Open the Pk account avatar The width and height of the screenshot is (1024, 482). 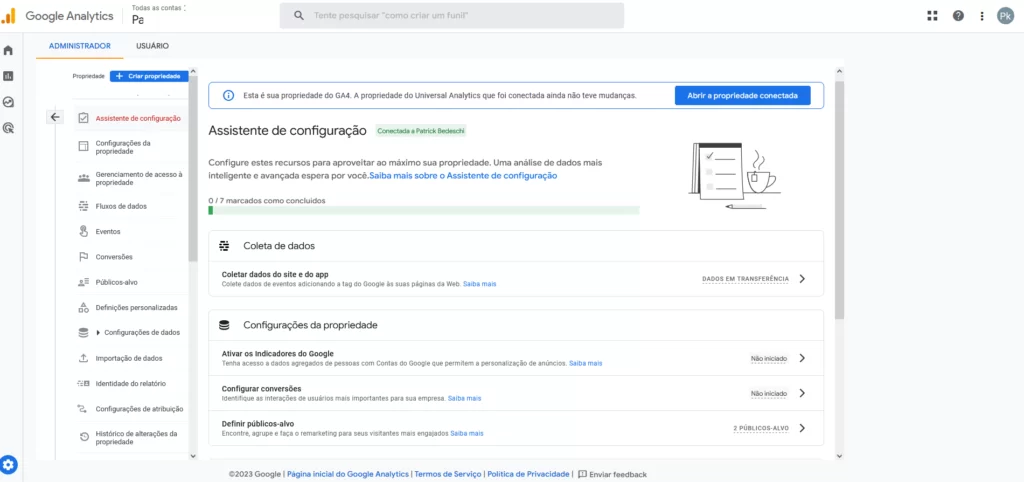[x=1005, y=16]
